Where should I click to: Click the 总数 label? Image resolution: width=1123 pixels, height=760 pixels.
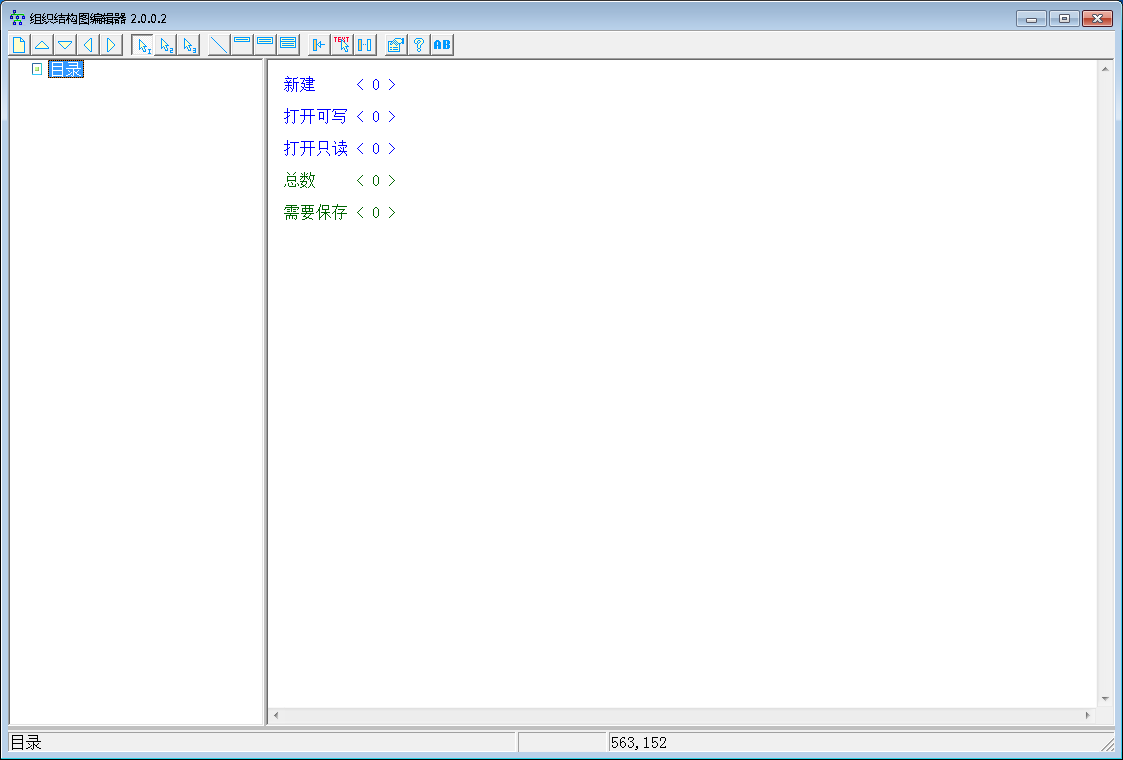tap(299, 181)
